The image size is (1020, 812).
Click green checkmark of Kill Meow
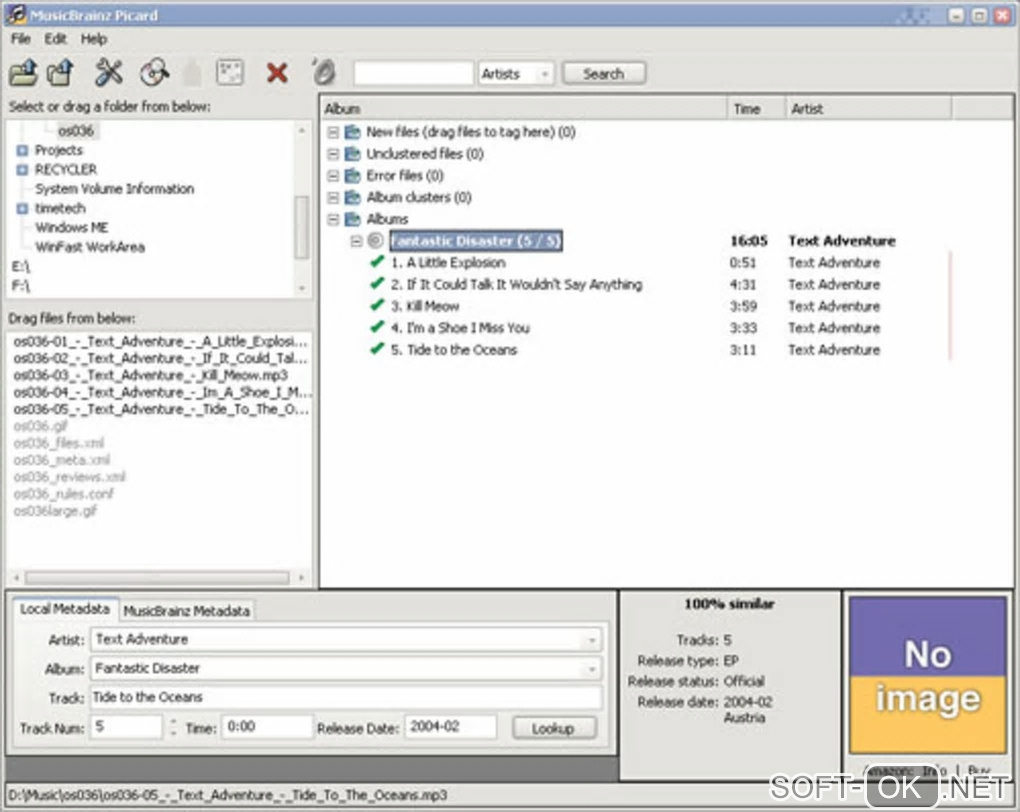(x=377, y=305)
